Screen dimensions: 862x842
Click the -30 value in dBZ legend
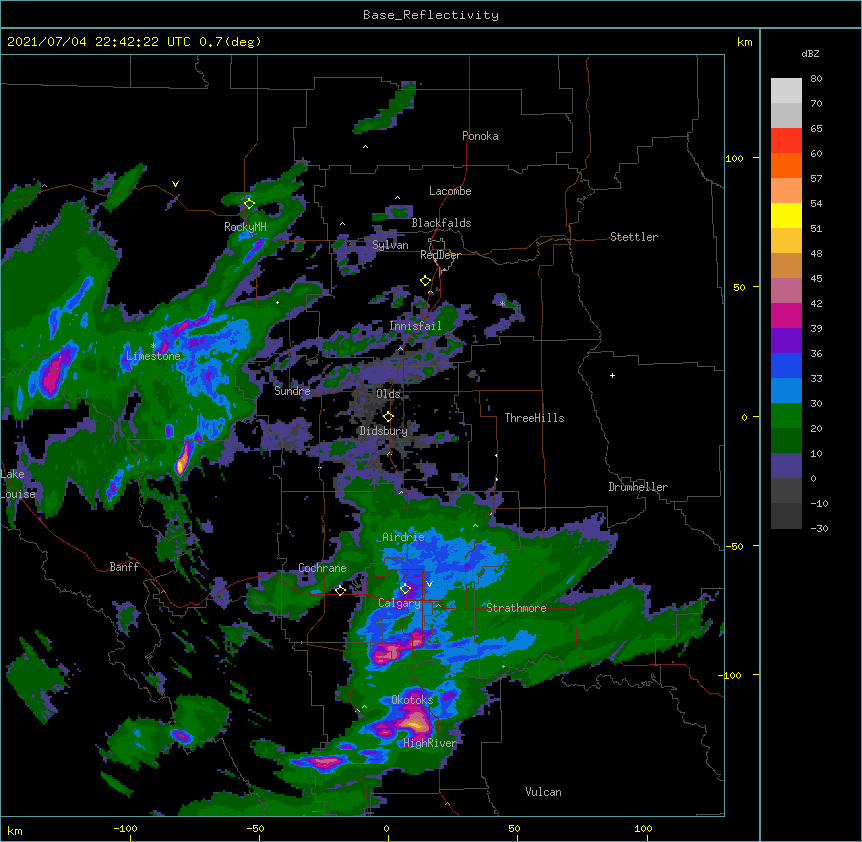[x=819, y=529]
